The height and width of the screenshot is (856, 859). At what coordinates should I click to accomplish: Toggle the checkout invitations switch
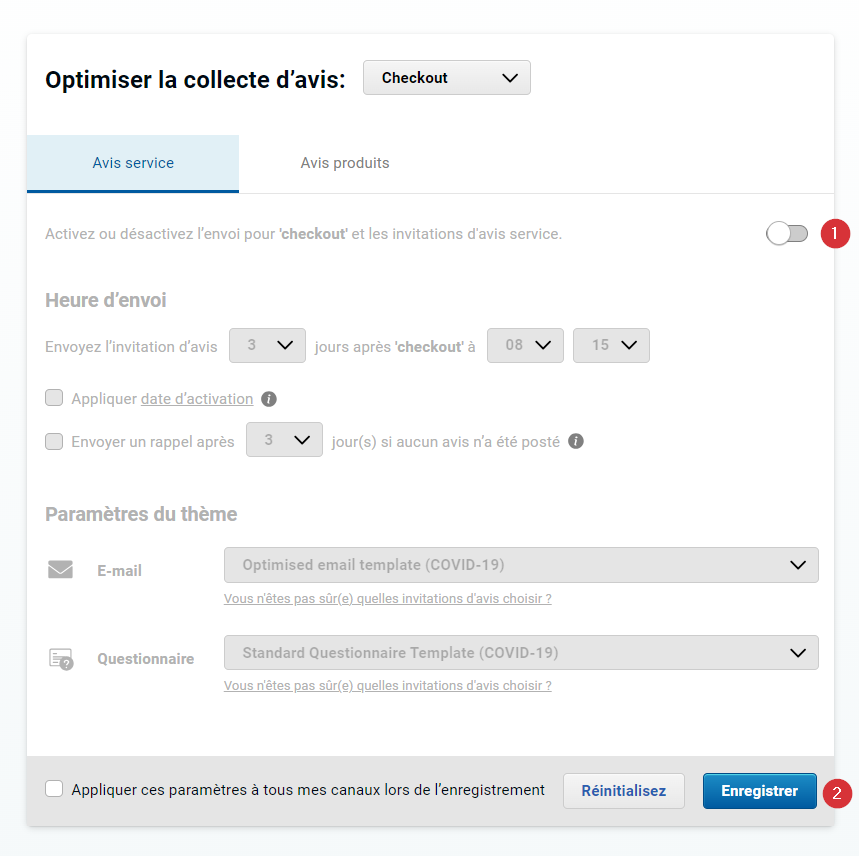click(x=787, y=234)
